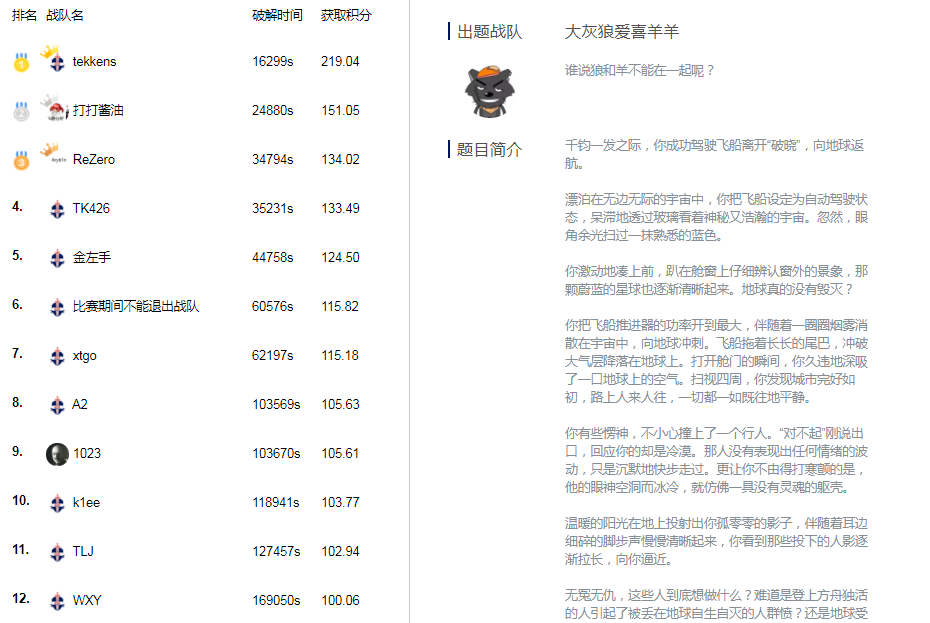Screen dimensions: 930x623
Task: Click 金左手 team avatar icon
Action: tap(57, 258)
